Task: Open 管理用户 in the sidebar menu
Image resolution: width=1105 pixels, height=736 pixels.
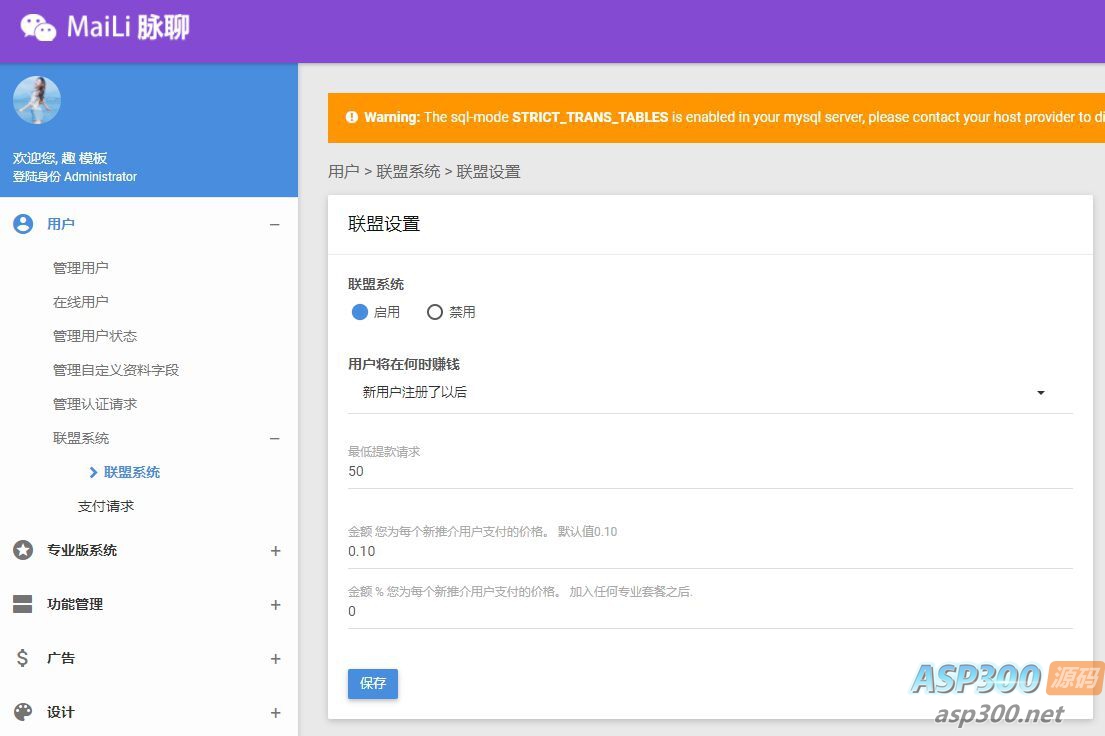Action: [81, 268]
